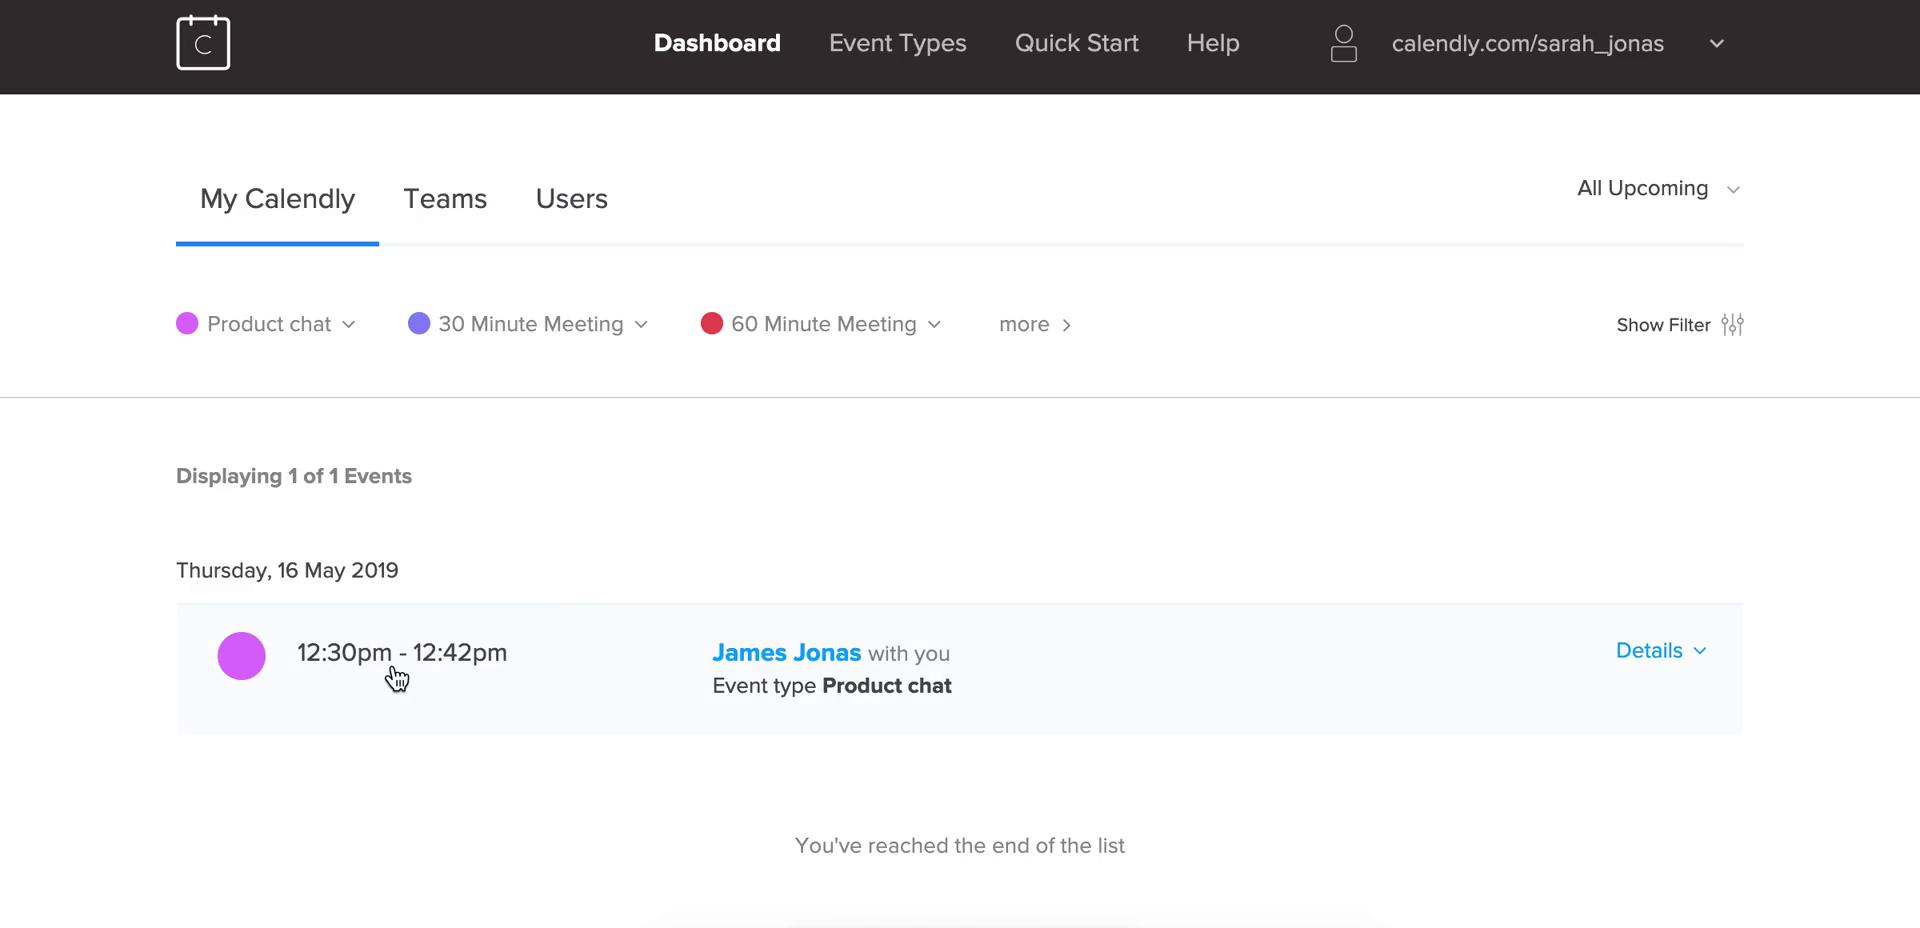The width and height of the screenshot is (1920, 928).
Task: Click the user profile avatar icon
Action: (x=1343, y=44)
